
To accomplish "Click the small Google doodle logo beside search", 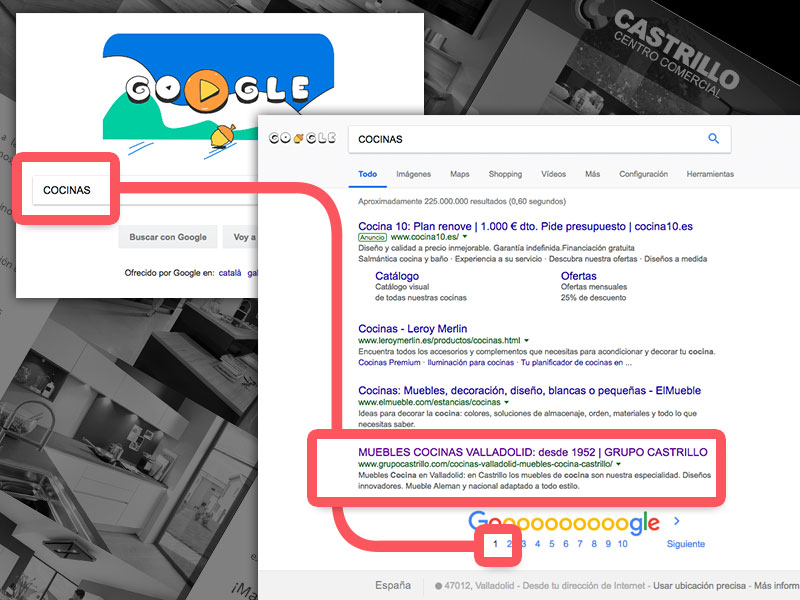I will tap(302, 138).
